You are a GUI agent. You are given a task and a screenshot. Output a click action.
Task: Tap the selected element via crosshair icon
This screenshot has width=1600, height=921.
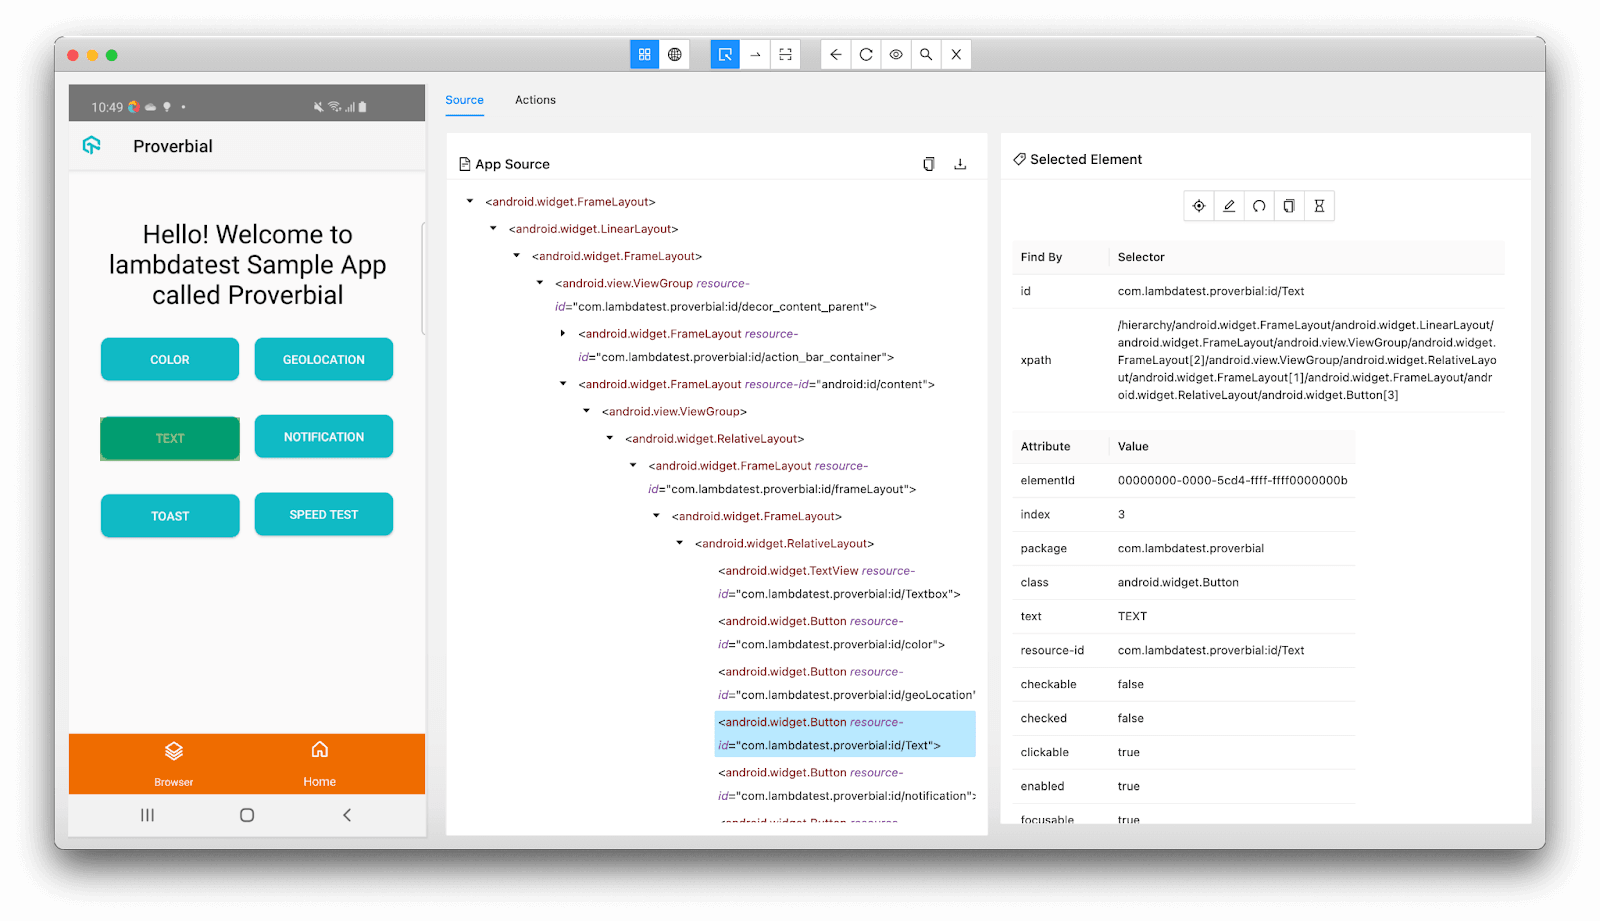pyautogui.click(x=1199, y=206)
